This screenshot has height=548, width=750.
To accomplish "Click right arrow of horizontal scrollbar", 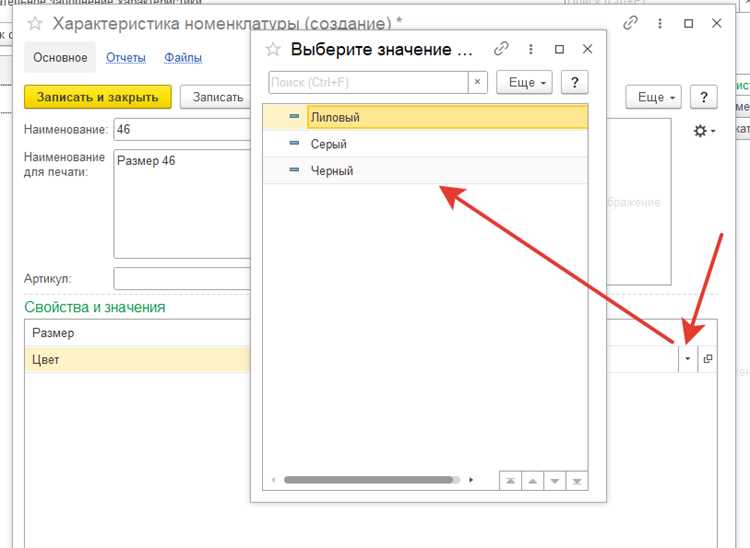I will pyautogui.click(x=471, y=480).
